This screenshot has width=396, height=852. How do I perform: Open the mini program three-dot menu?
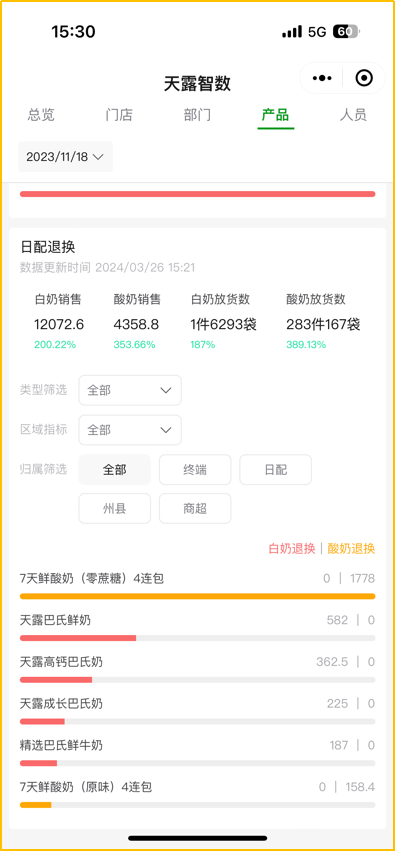[322, 78]
